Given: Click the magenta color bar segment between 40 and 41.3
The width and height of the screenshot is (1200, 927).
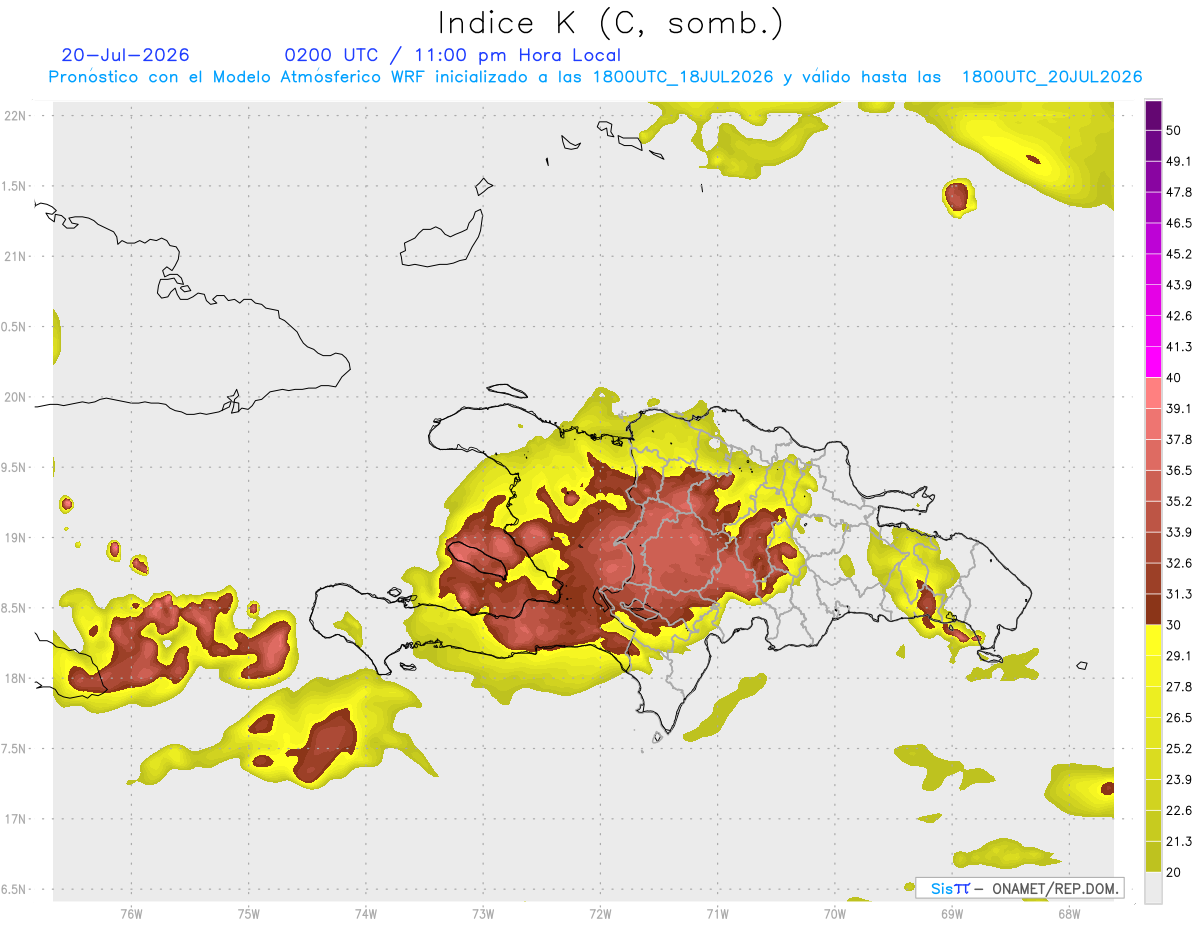Looking at the screenshot, I should click(x=1153, y=363).
